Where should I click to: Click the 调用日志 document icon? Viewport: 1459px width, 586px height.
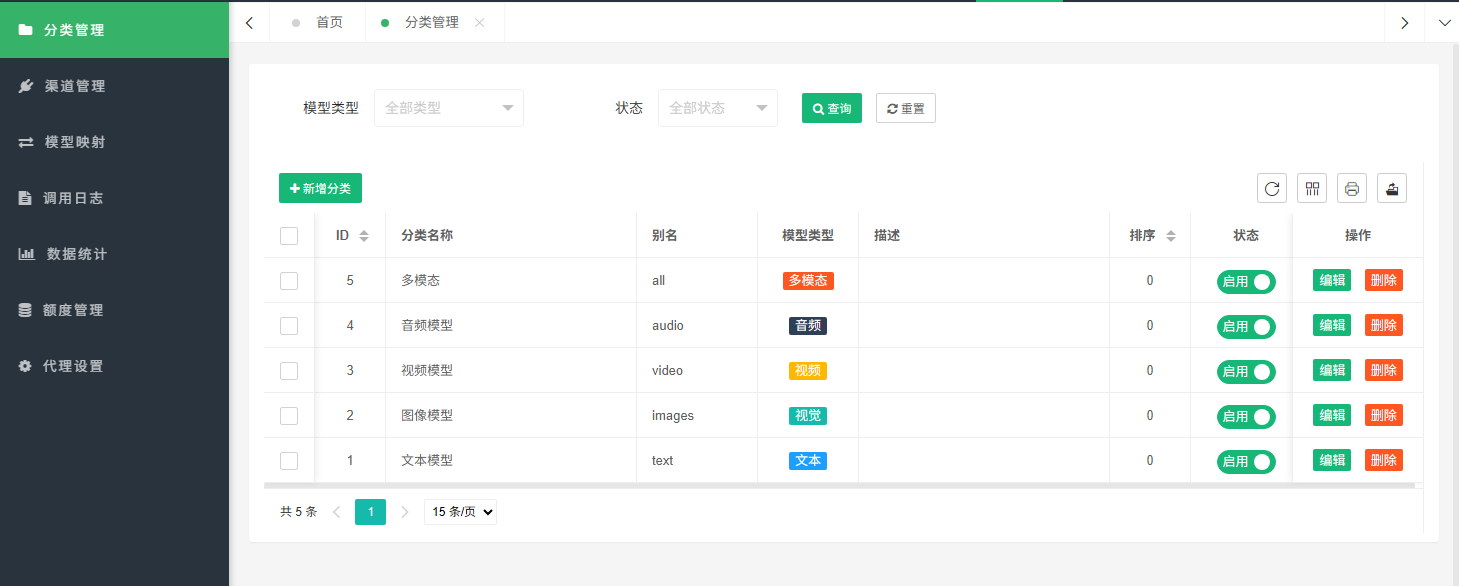[25, 198]
